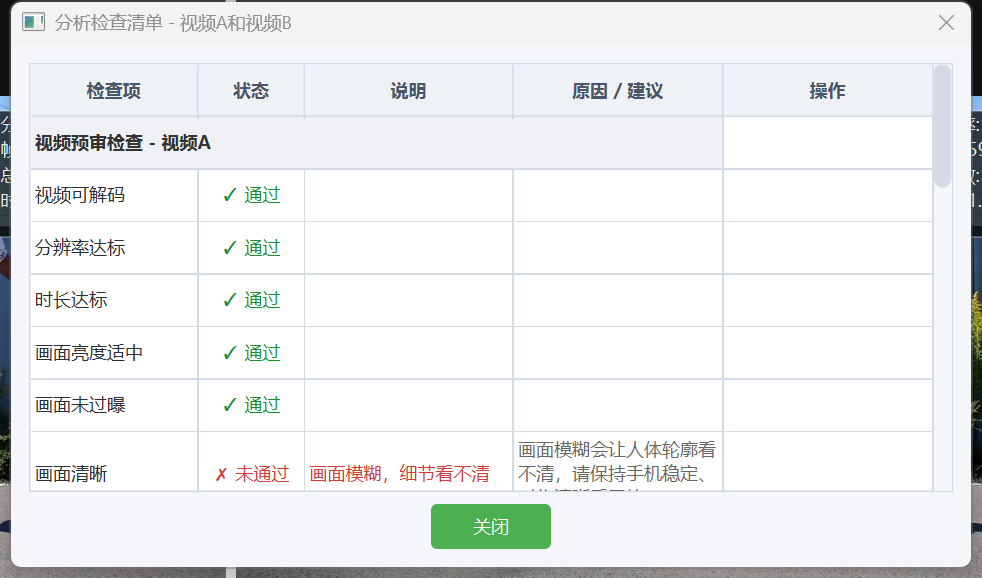Close the 分析检查清单 dialog window
982x578 pixels.
946,23
